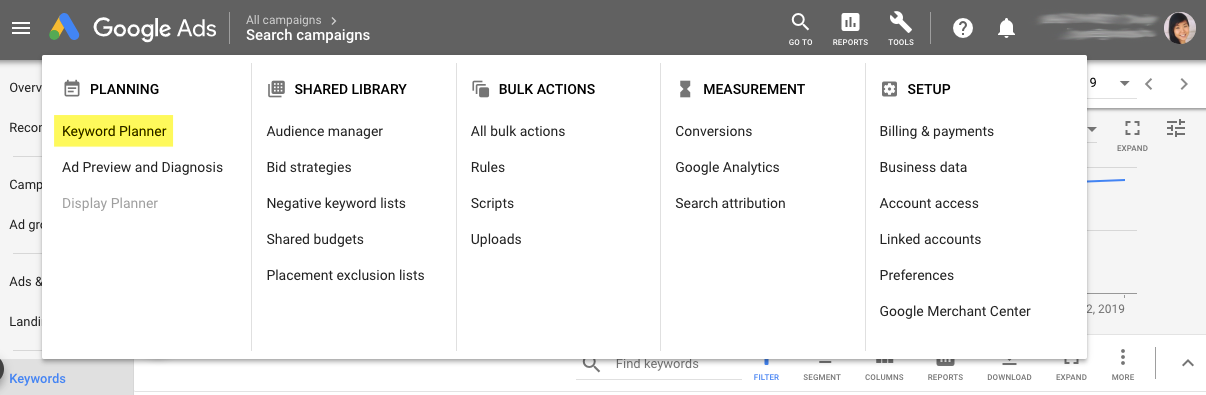The width and height of the screenshot is (1206, 395).
Task: Open All bulk actions
Action: point(518,131)
